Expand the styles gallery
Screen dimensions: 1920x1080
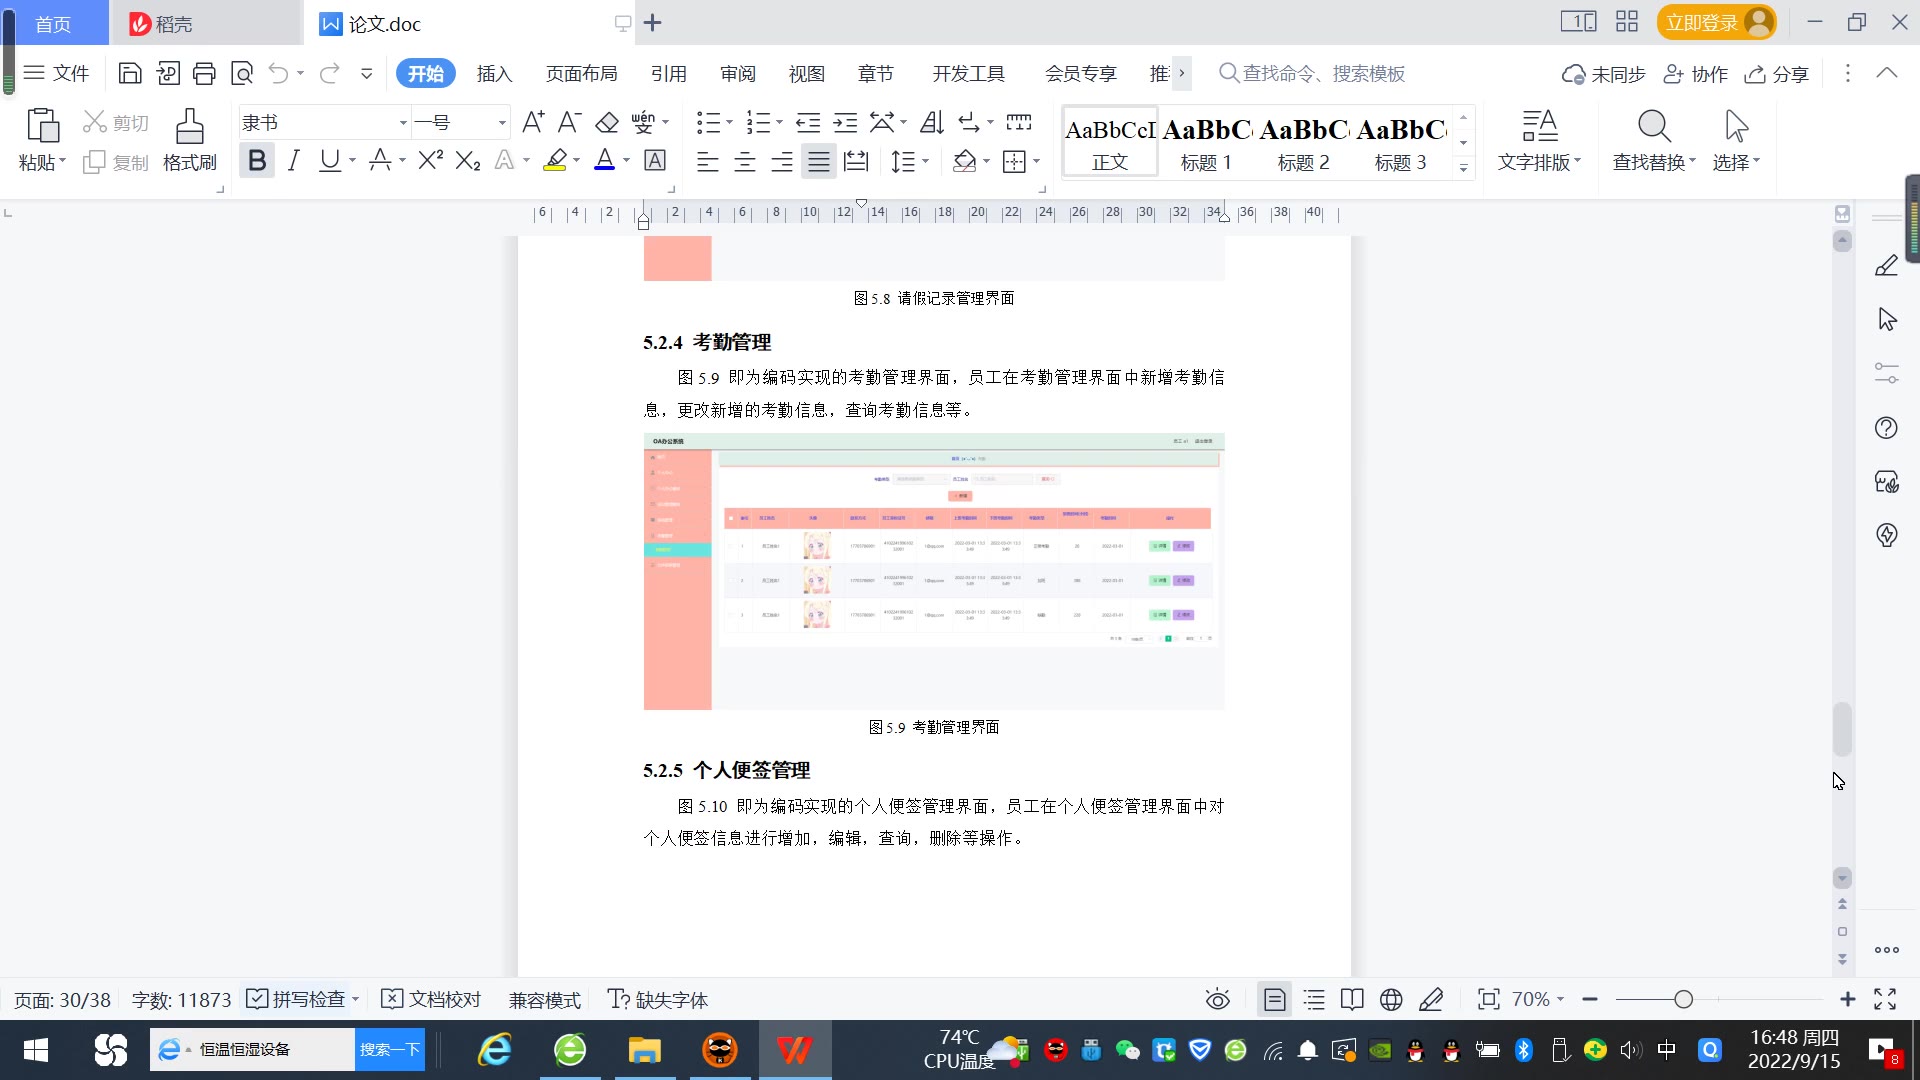click(1463, 168)
